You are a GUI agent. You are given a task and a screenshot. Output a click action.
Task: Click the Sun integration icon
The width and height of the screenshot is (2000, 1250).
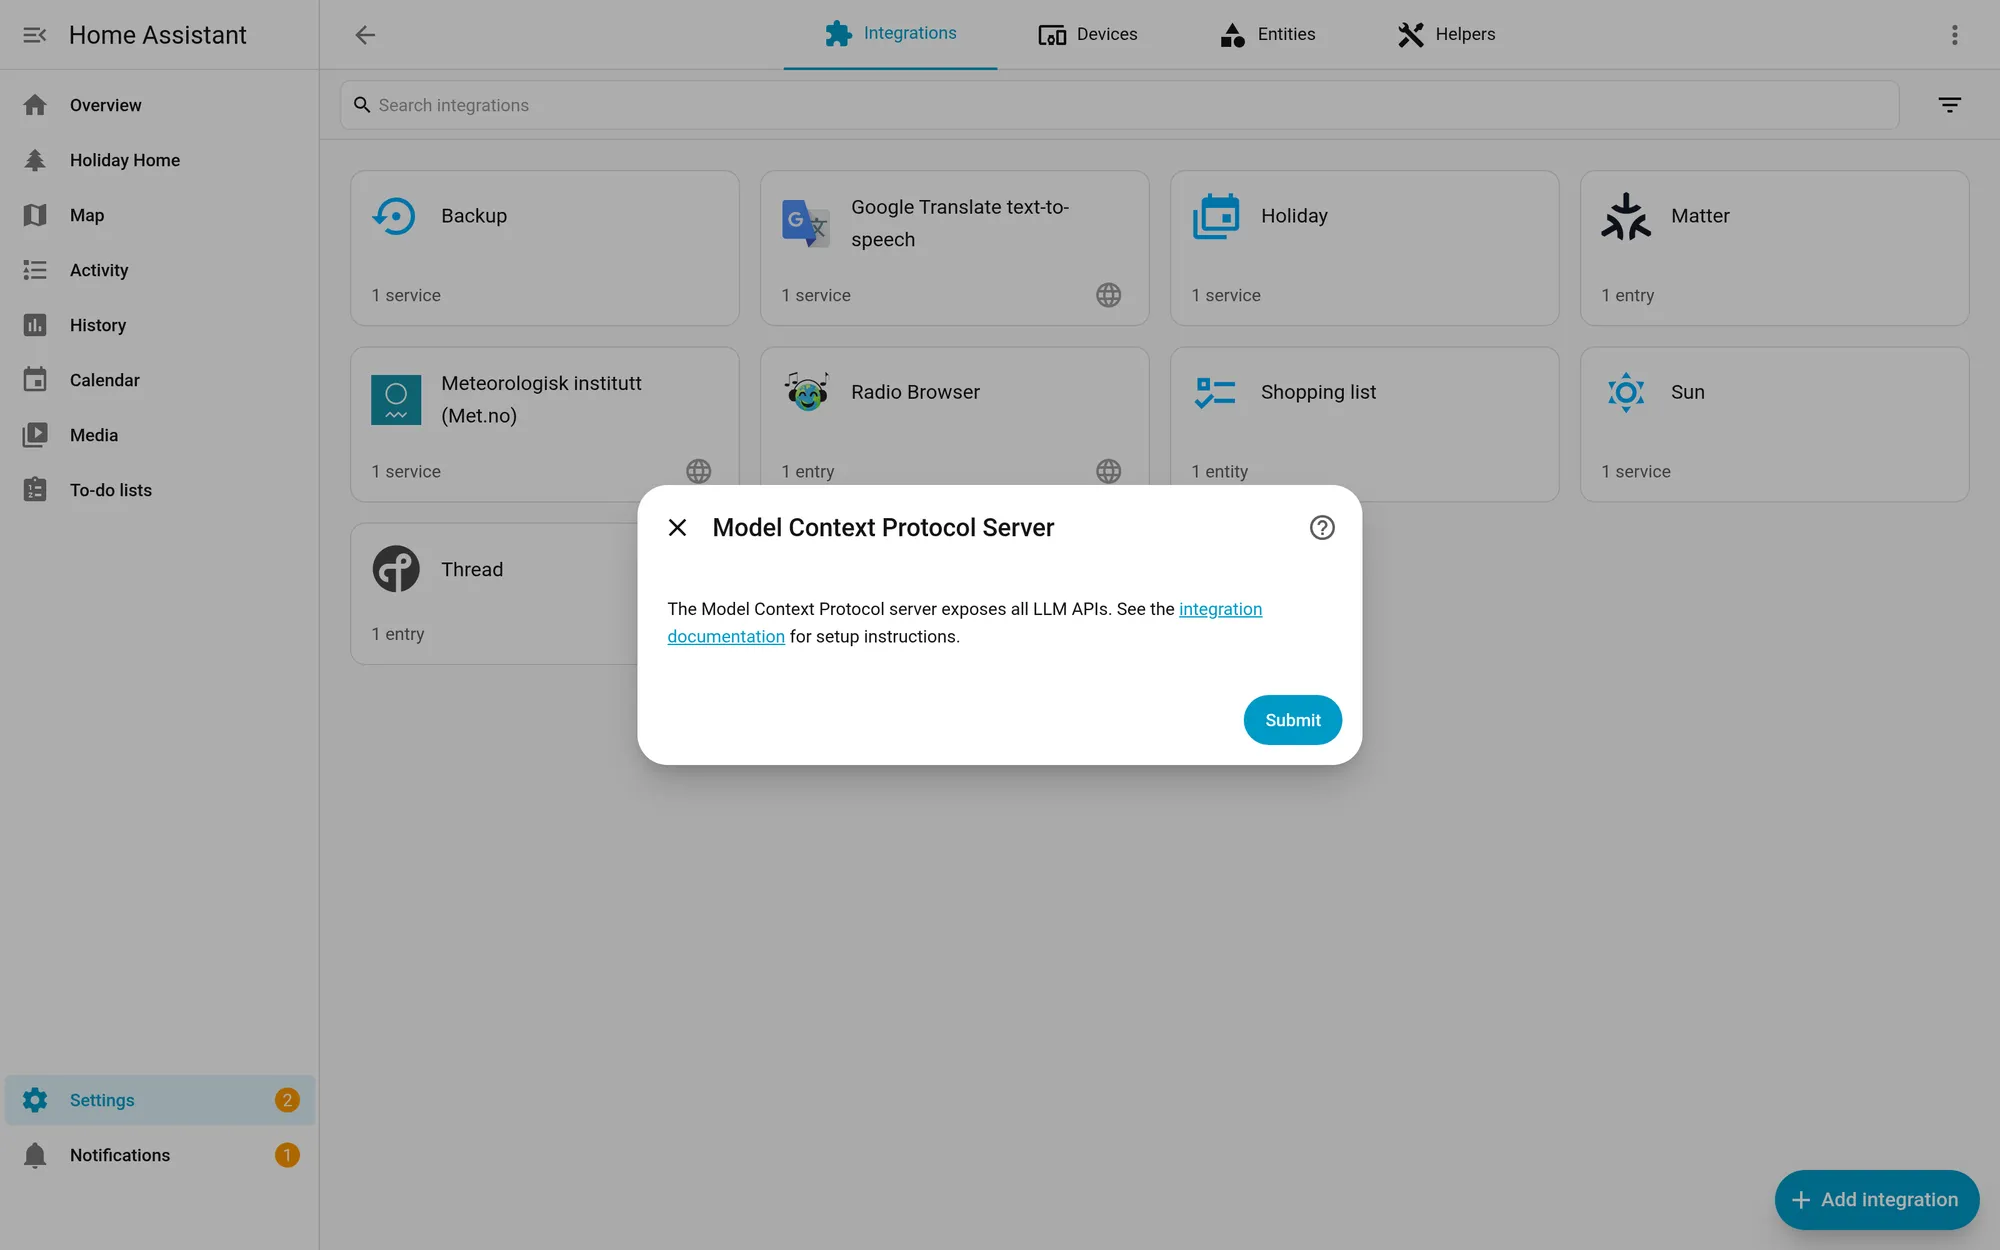(1626, 392)
